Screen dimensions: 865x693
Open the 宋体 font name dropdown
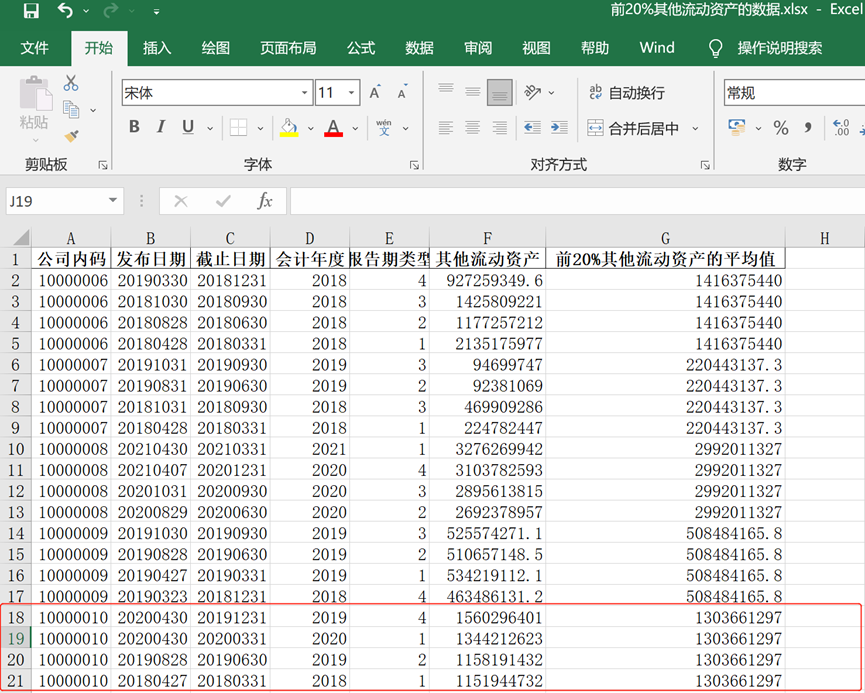[305, 93]
